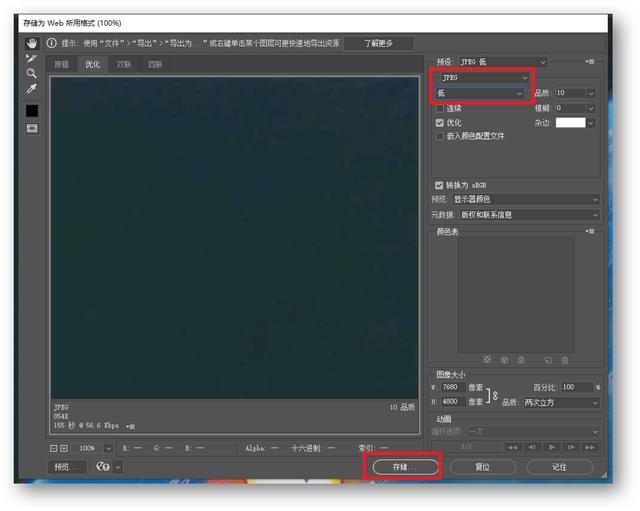Open the JPEG file format dropdown

pos(484,77)
